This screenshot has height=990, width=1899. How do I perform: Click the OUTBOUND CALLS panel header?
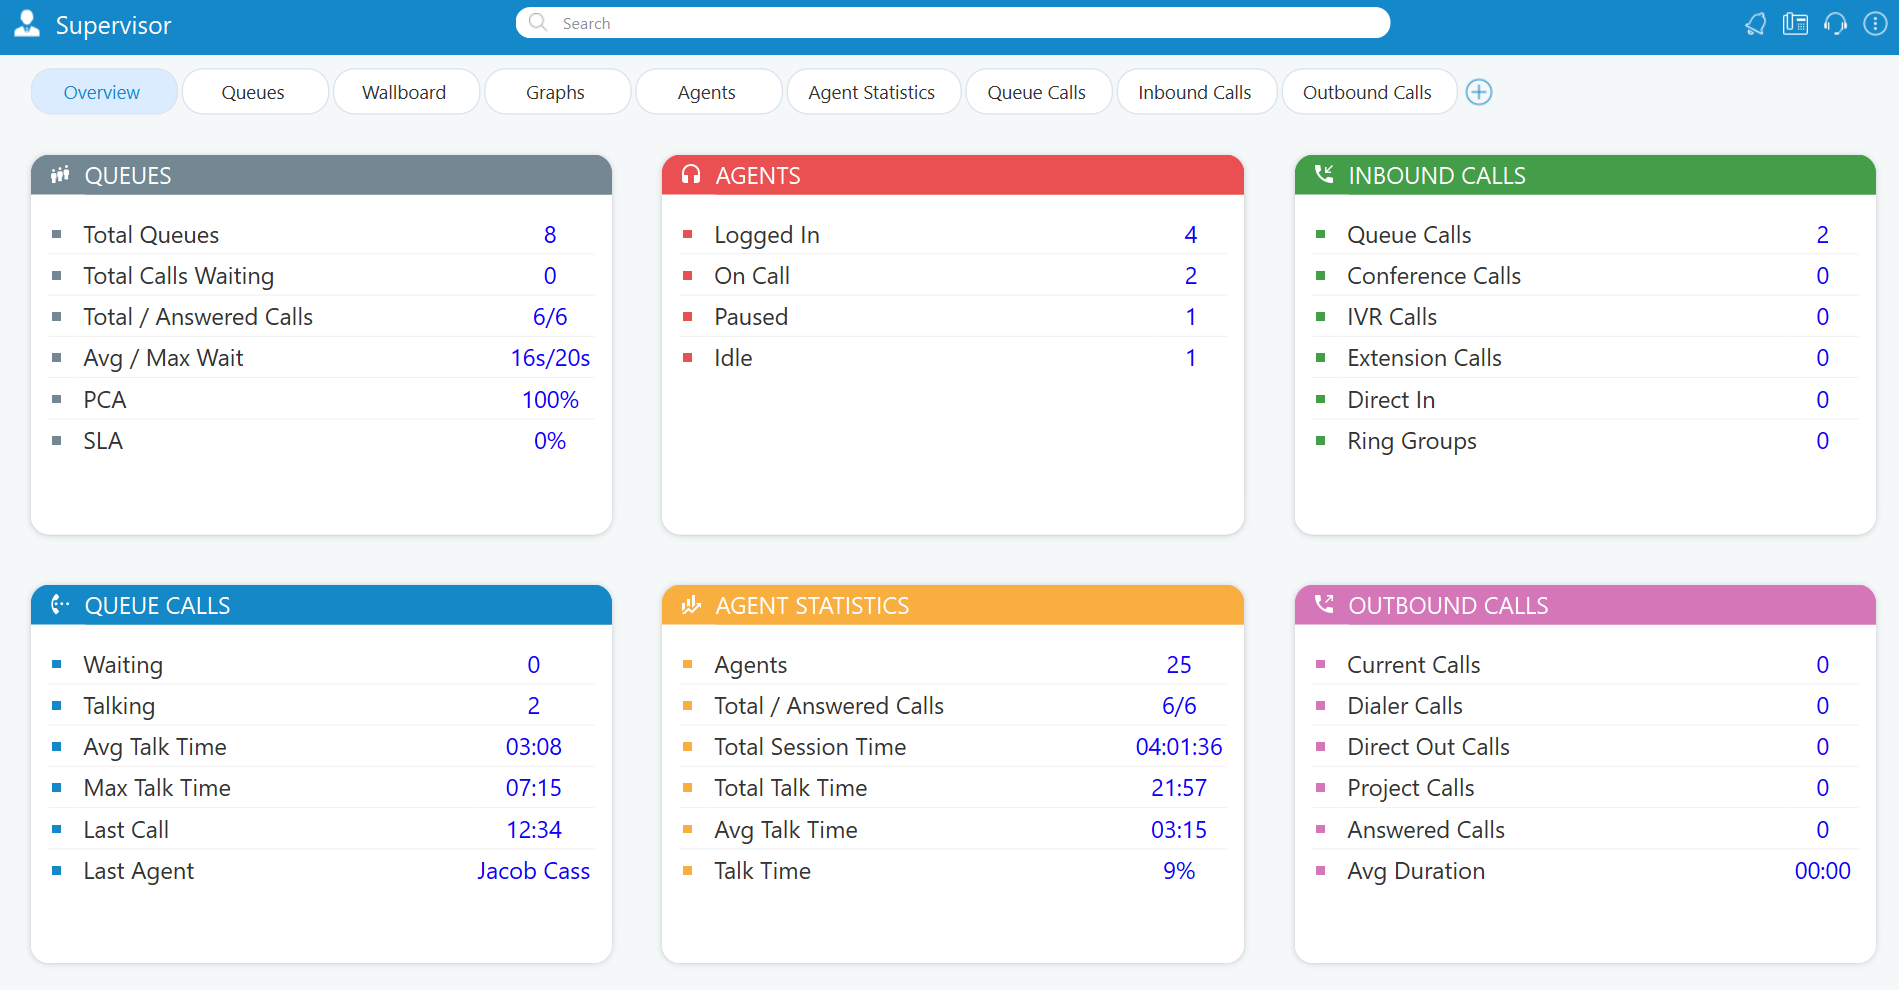coord(1585,605)
